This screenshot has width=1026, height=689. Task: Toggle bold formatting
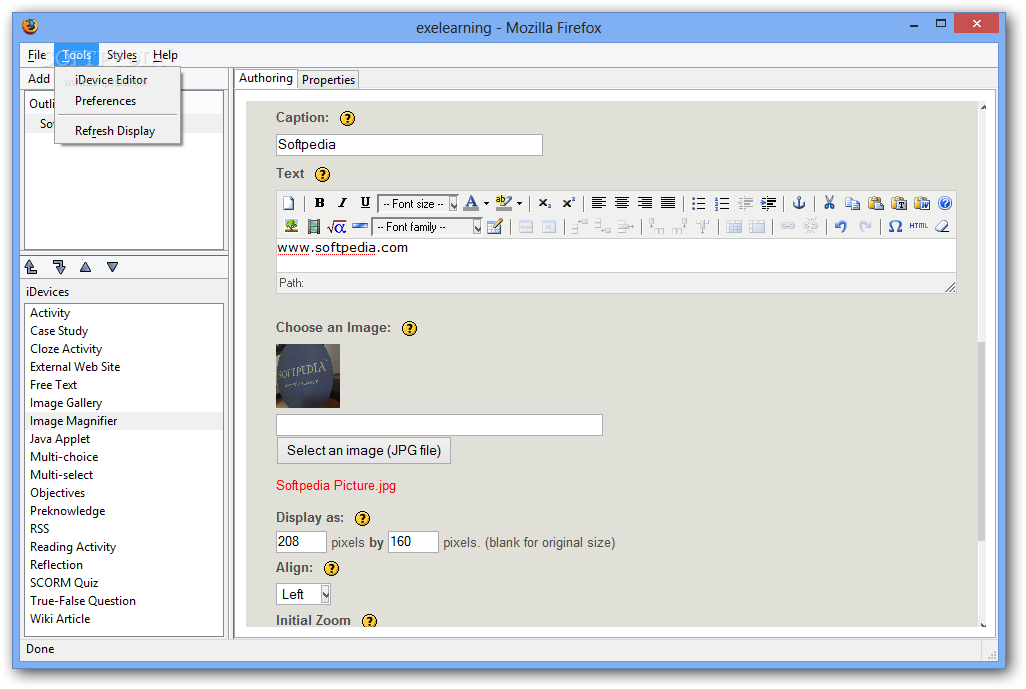coord(319,203)
